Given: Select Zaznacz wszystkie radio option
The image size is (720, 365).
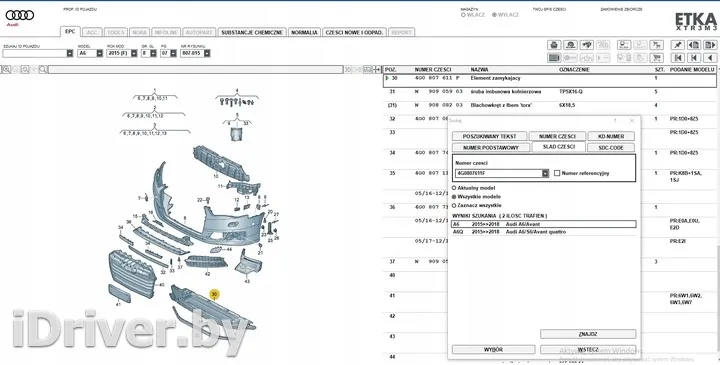Looking at the screenshot, I should pyautogui.click(x=454, y=205).
